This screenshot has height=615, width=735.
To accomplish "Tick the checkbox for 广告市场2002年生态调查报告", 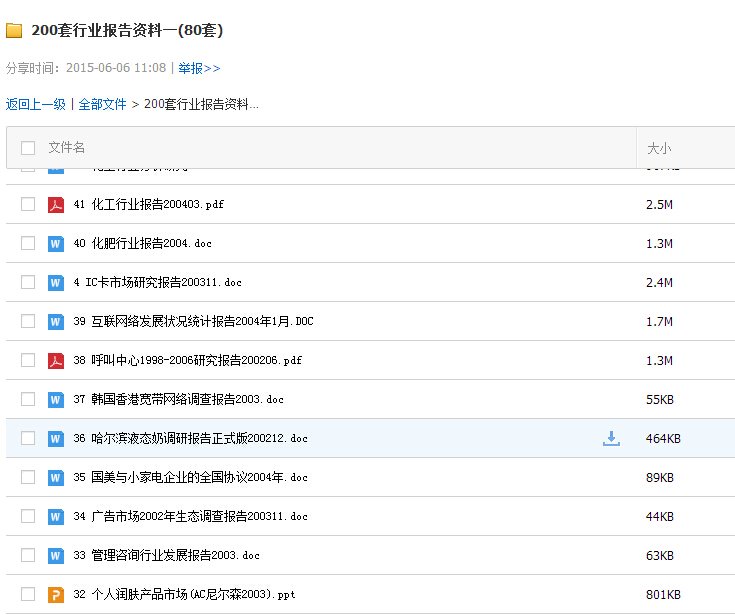I will coord(28,516).
